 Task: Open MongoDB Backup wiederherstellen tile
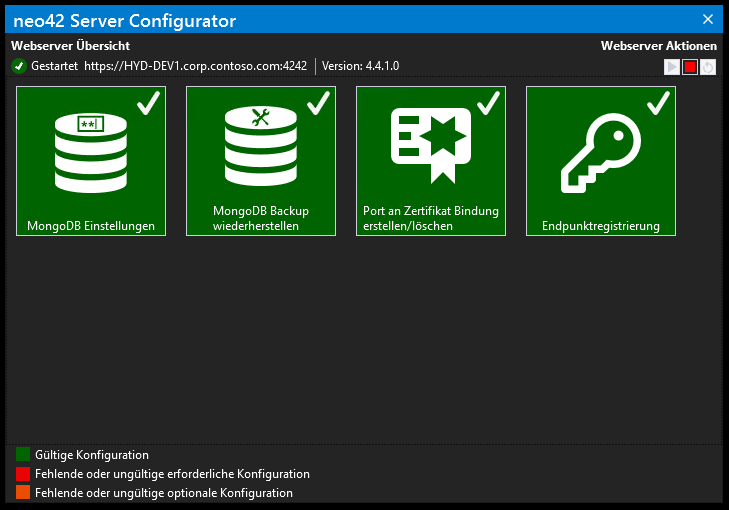click(261, 161)
